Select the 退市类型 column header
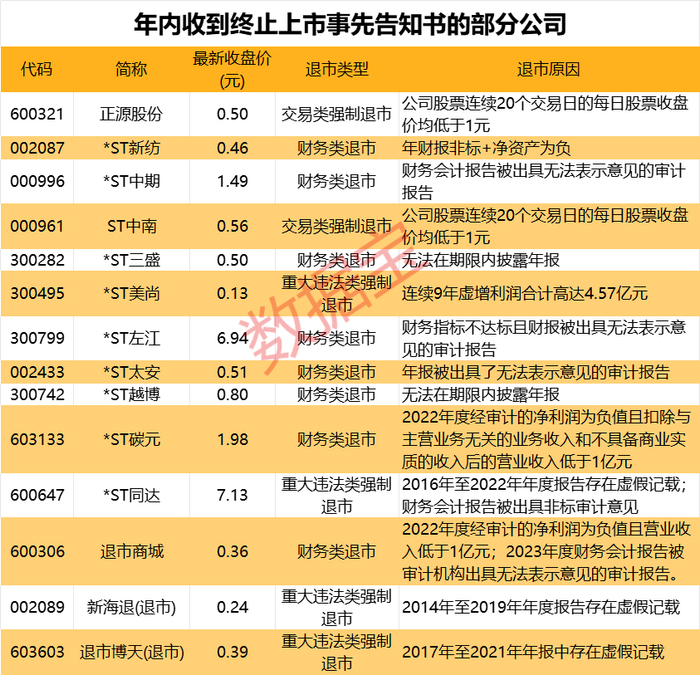Viewport: 700px width, 675px height. [337, 69]
